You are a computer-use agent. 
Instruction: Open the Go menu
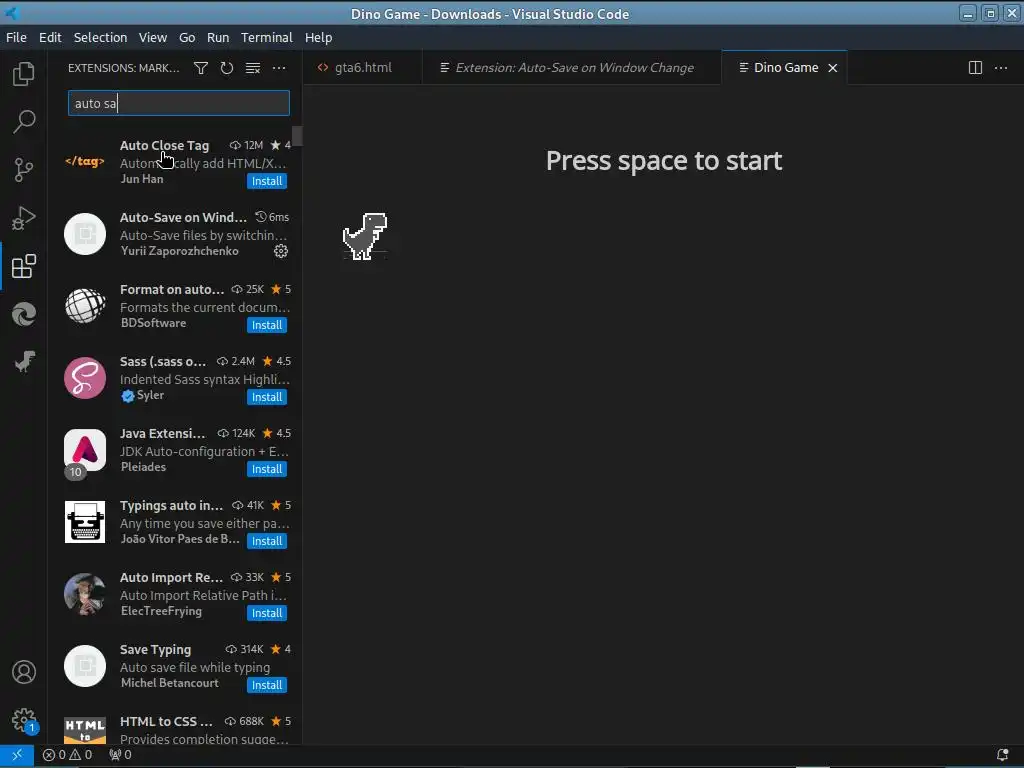(x=187, y=37)
